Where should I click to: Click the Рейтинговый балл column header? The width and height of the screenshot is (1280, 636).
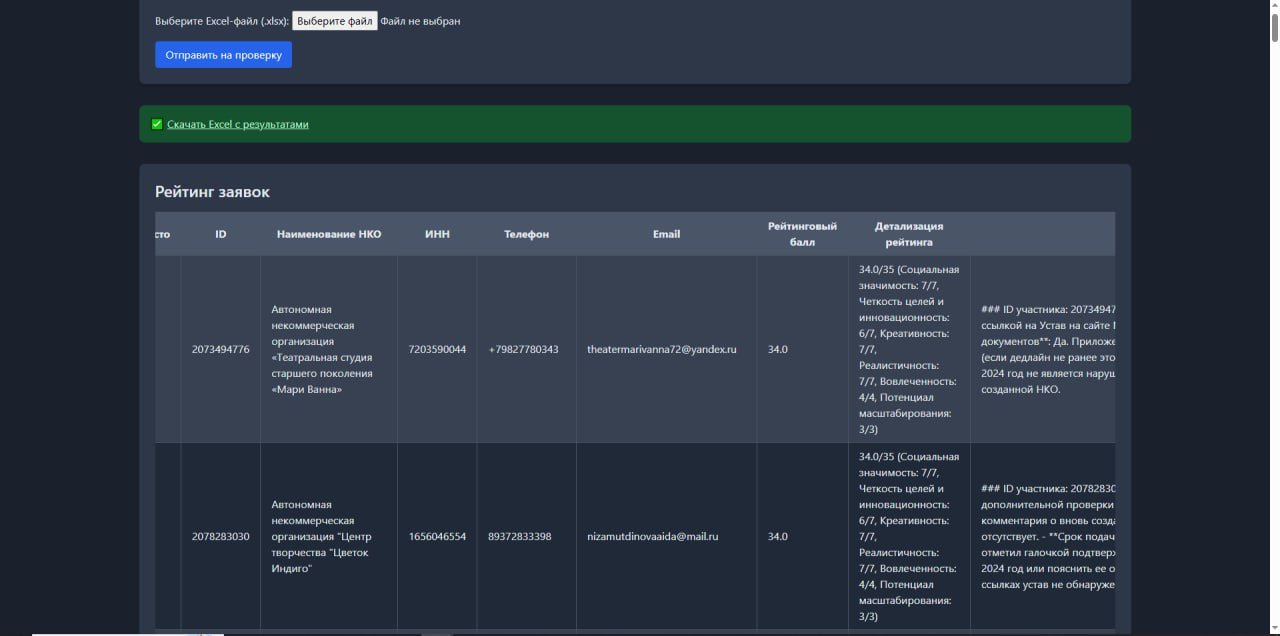(x=802, y=234)
